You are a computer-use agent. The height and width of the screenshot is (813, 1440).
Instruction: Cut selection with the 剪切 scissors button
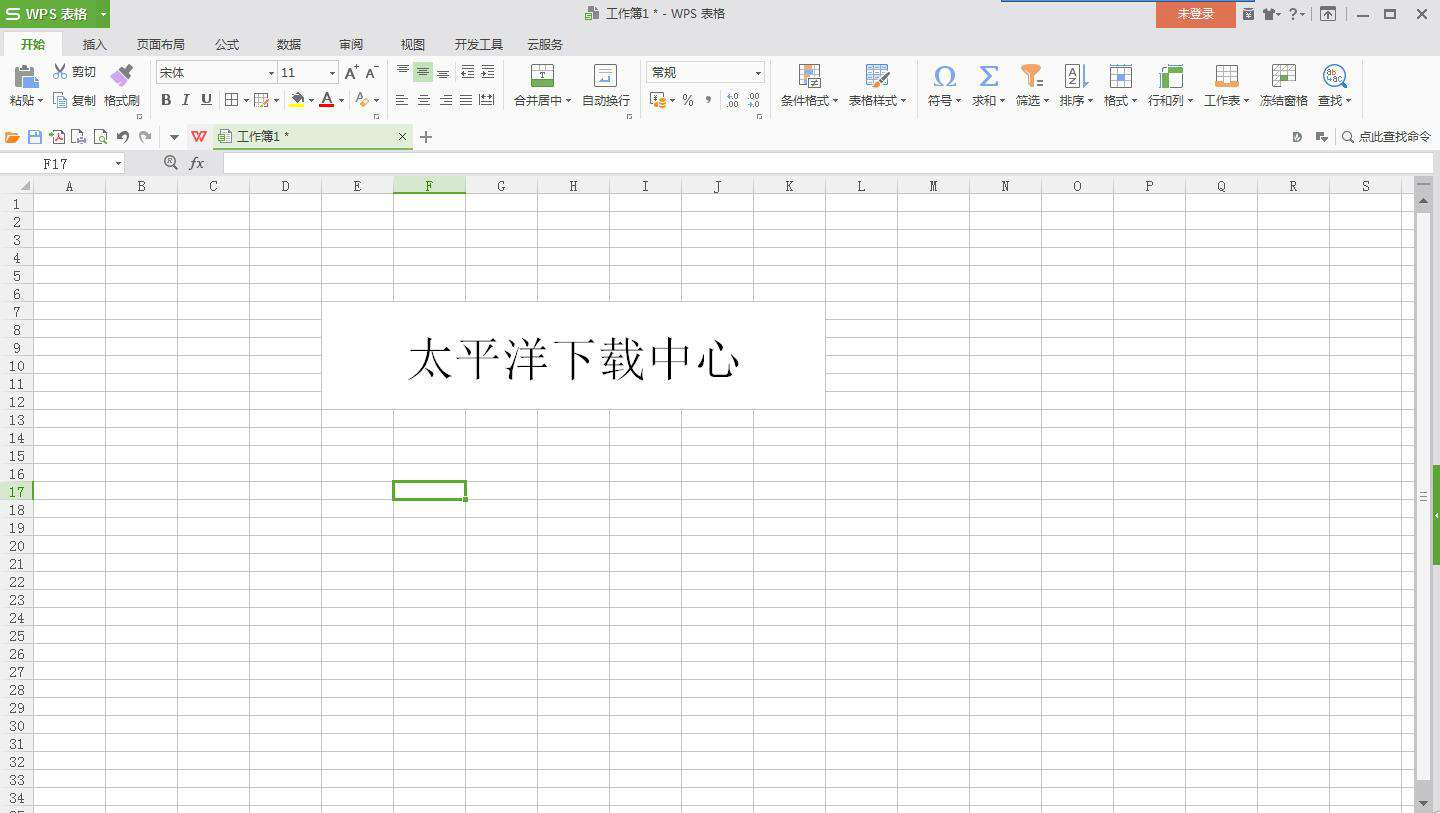pyautogui.click(x=74, y=72)
